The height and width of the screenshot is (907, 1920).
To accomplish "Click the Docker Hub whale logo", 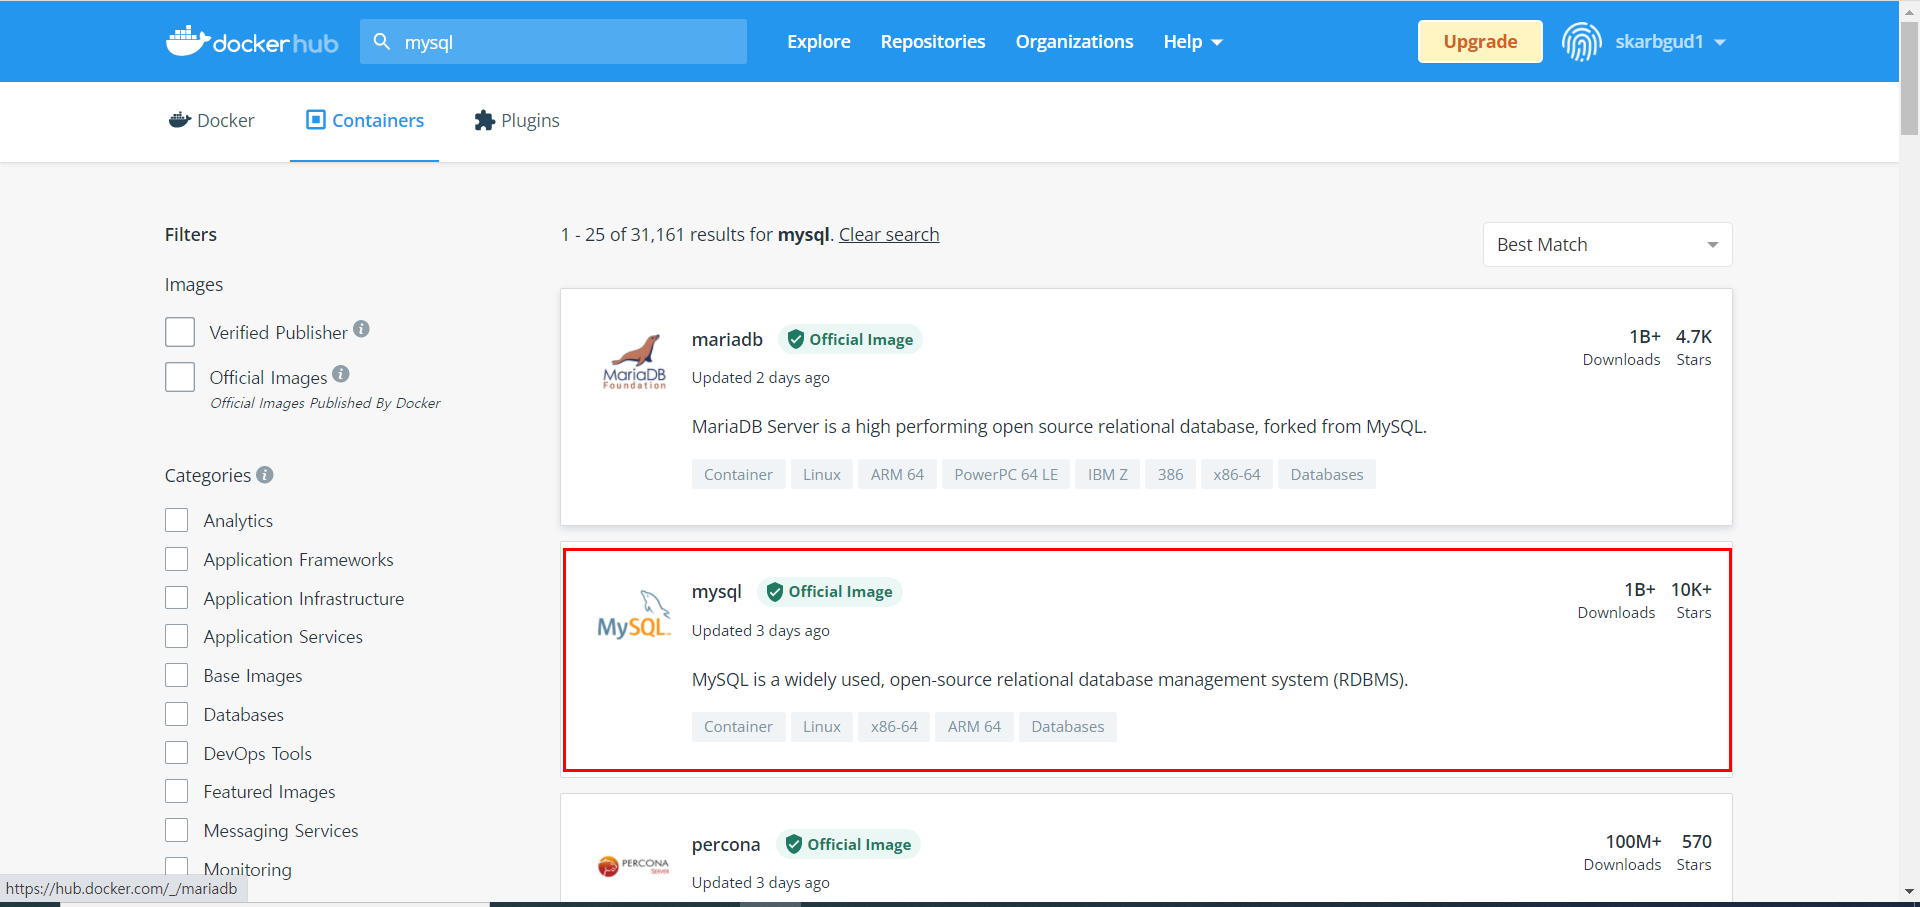I will pyautogui.click(x=251, y=42).
